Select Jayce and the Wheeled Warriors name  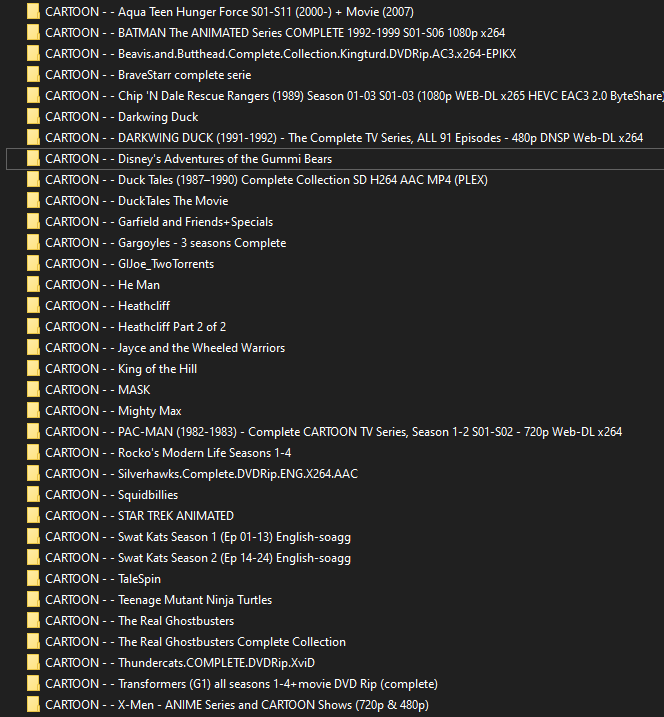(165, 348)
